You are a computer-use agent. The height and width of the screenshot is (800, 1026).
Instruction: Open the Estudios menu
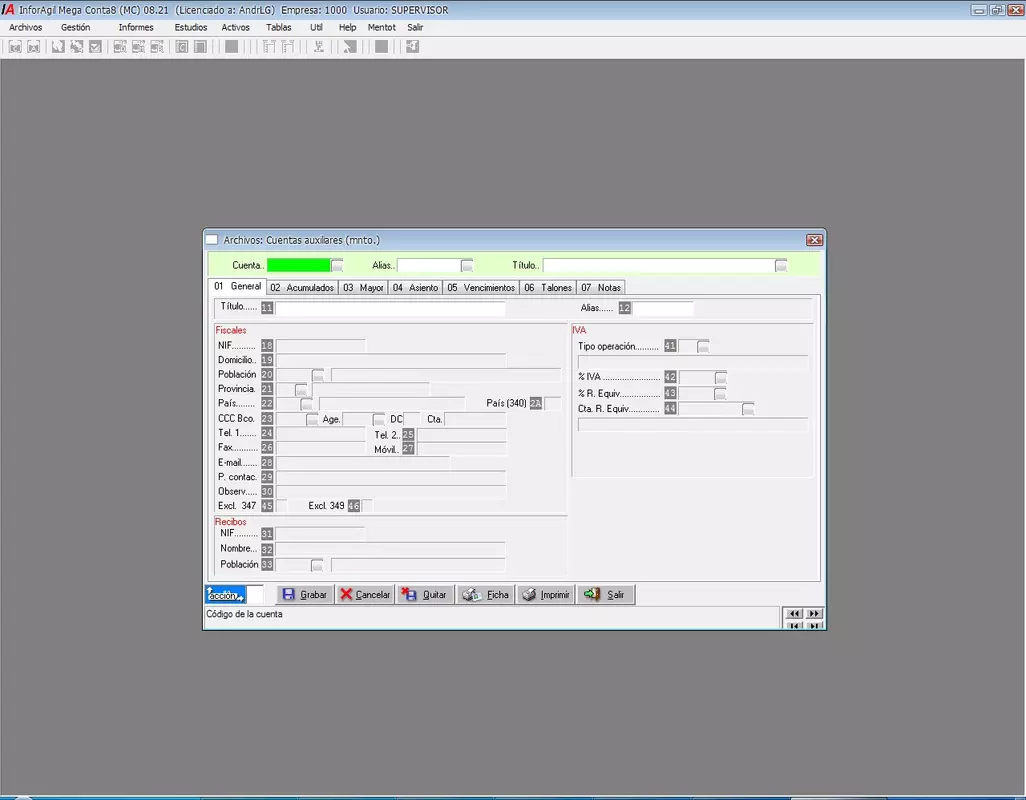190,27
